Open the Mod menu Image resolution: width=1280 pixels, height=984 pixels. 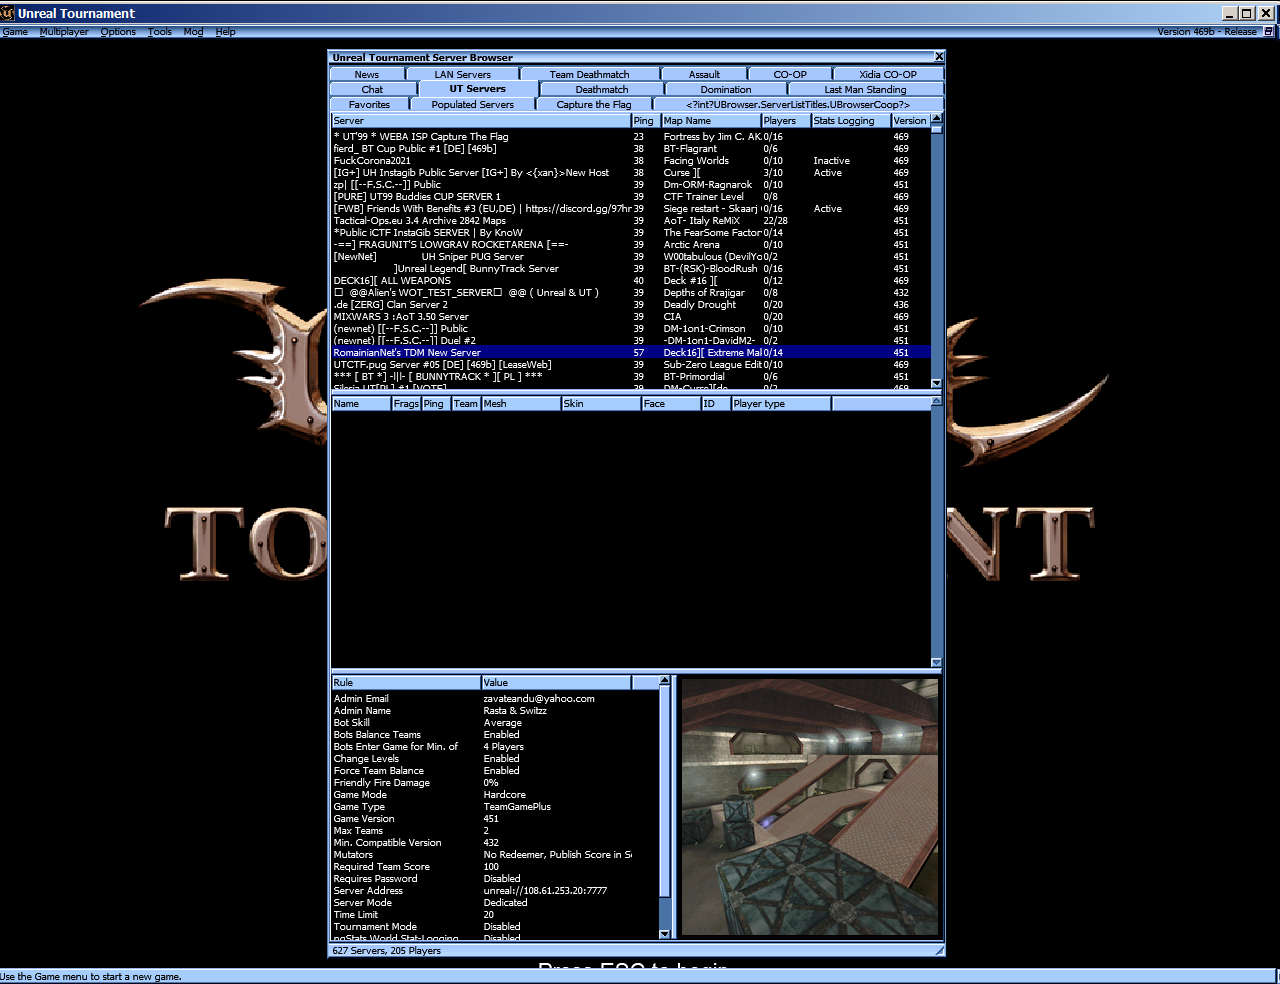192,31
